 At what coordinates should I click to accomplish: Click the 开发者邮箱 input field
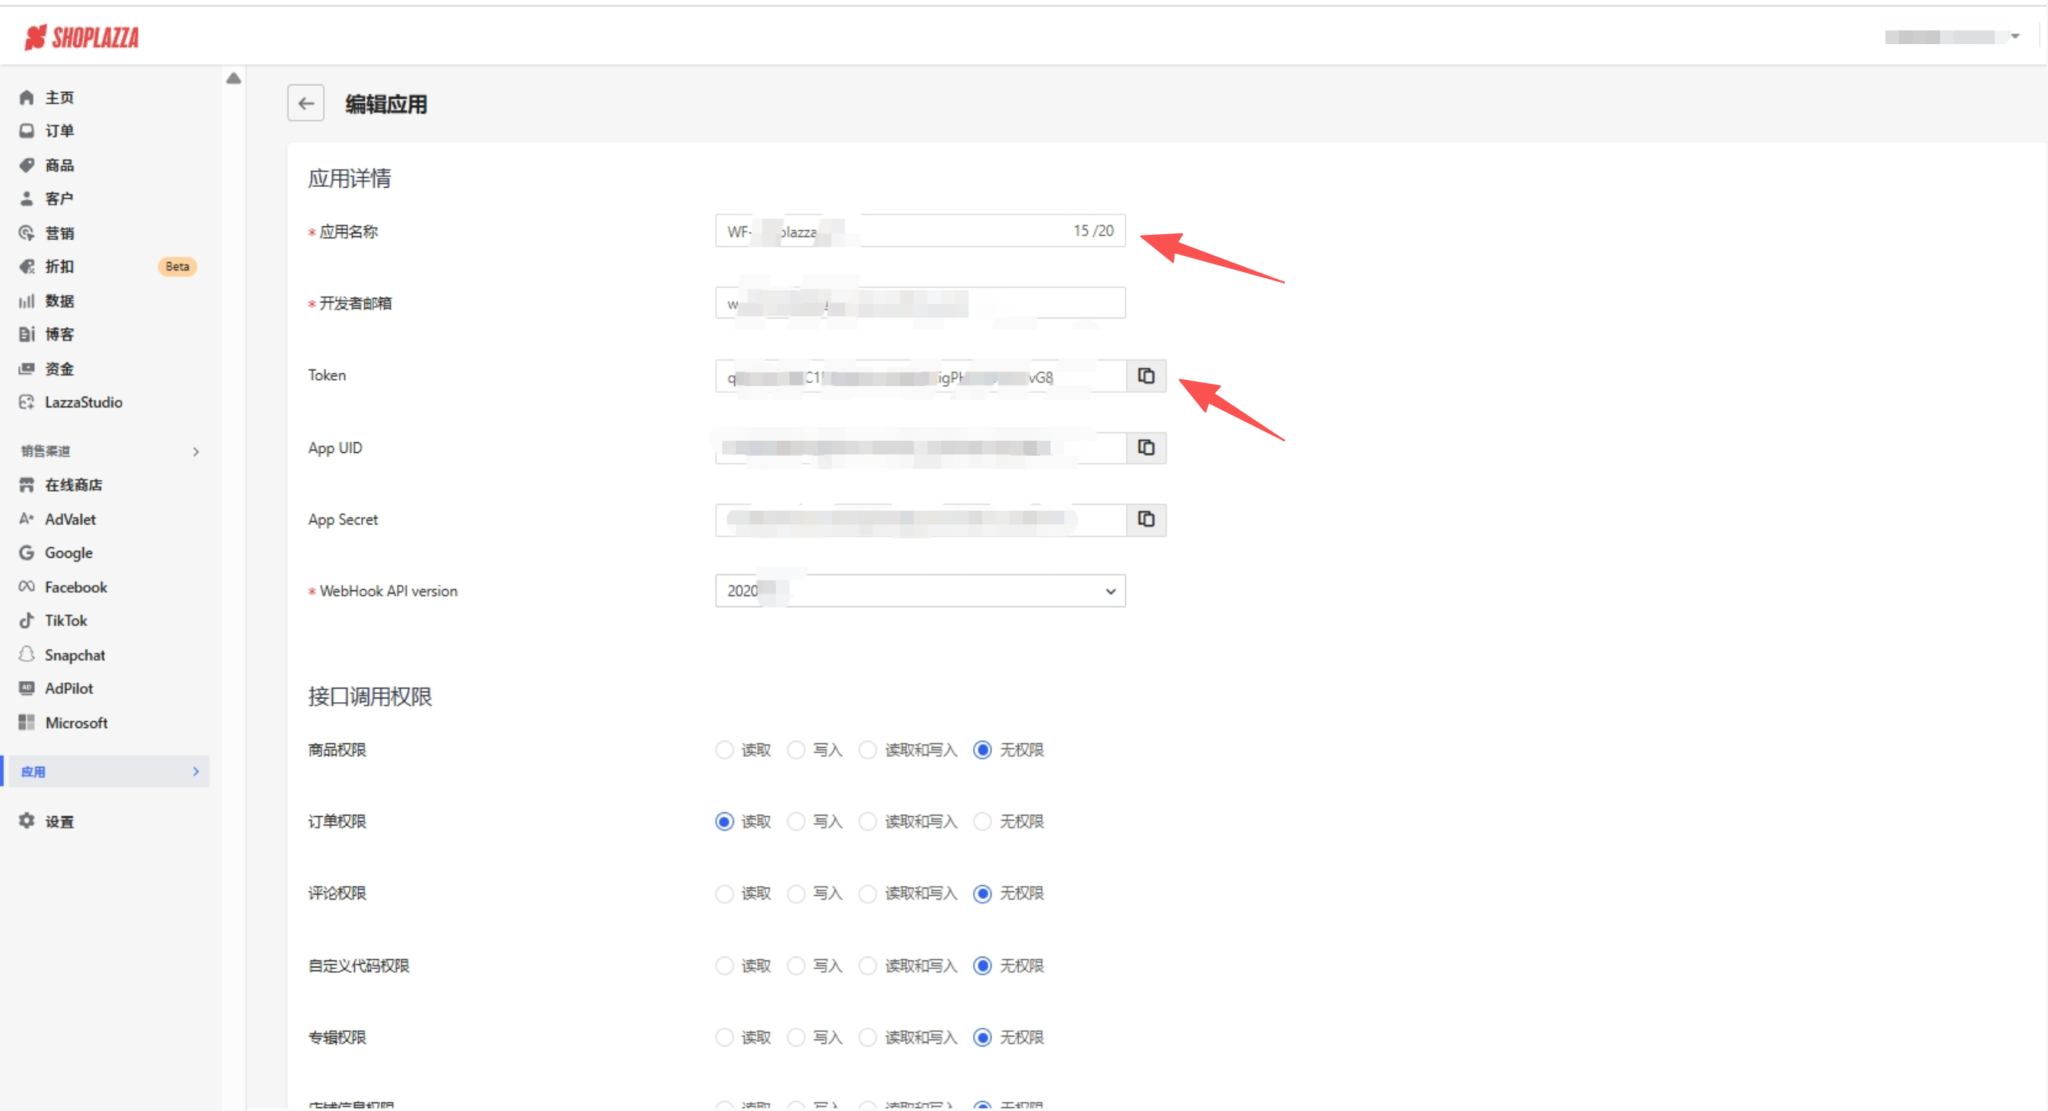[920, 303]
